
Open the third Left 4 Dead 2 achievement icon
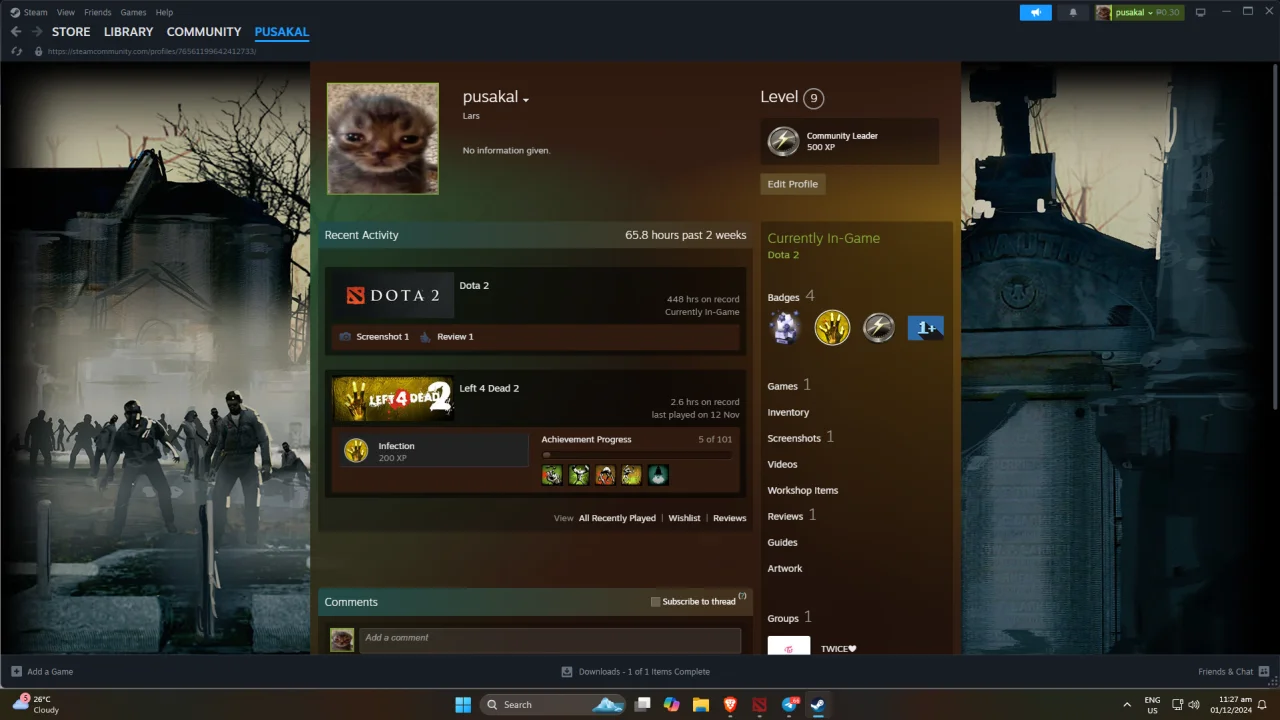[605, 475]
